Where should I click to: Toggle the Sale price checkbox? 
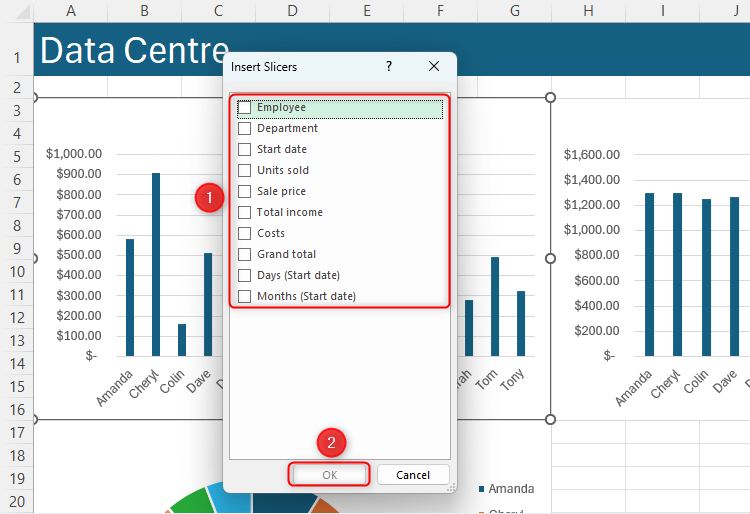pos(245,191)
